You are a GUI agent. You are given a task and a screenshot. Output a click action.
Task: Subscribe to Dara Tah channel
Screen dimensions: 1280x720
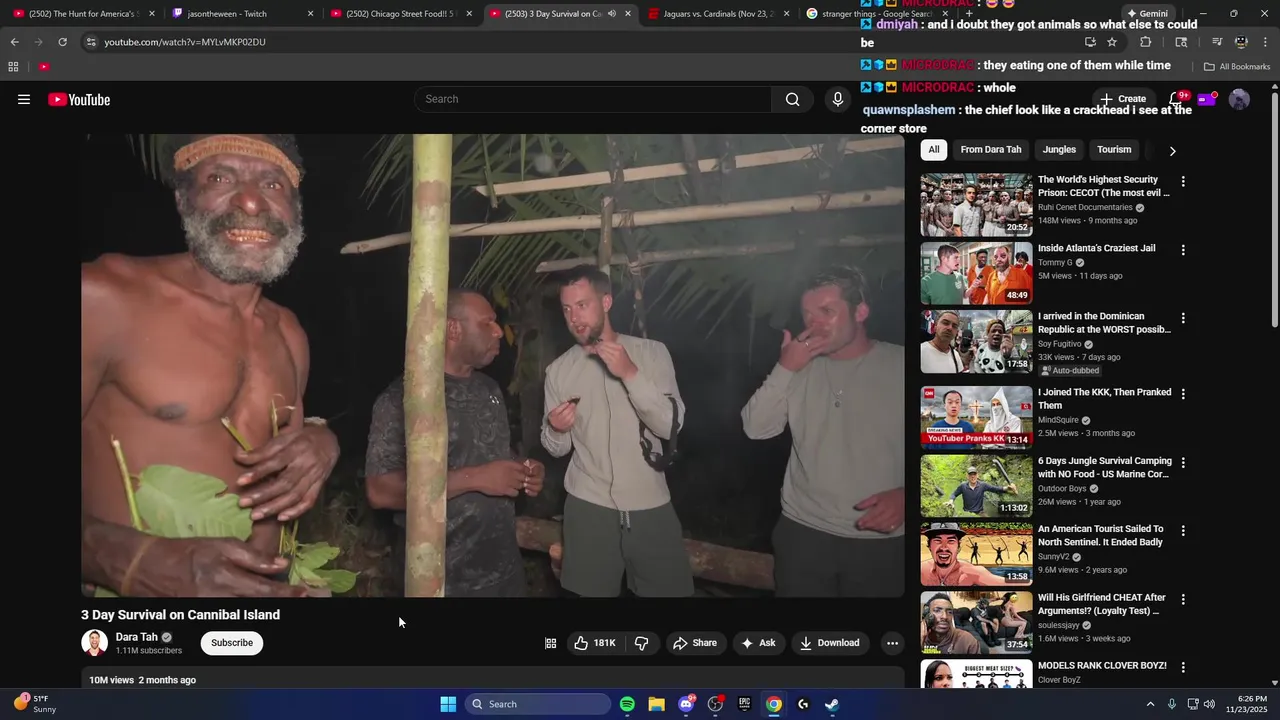click(232, 643)
